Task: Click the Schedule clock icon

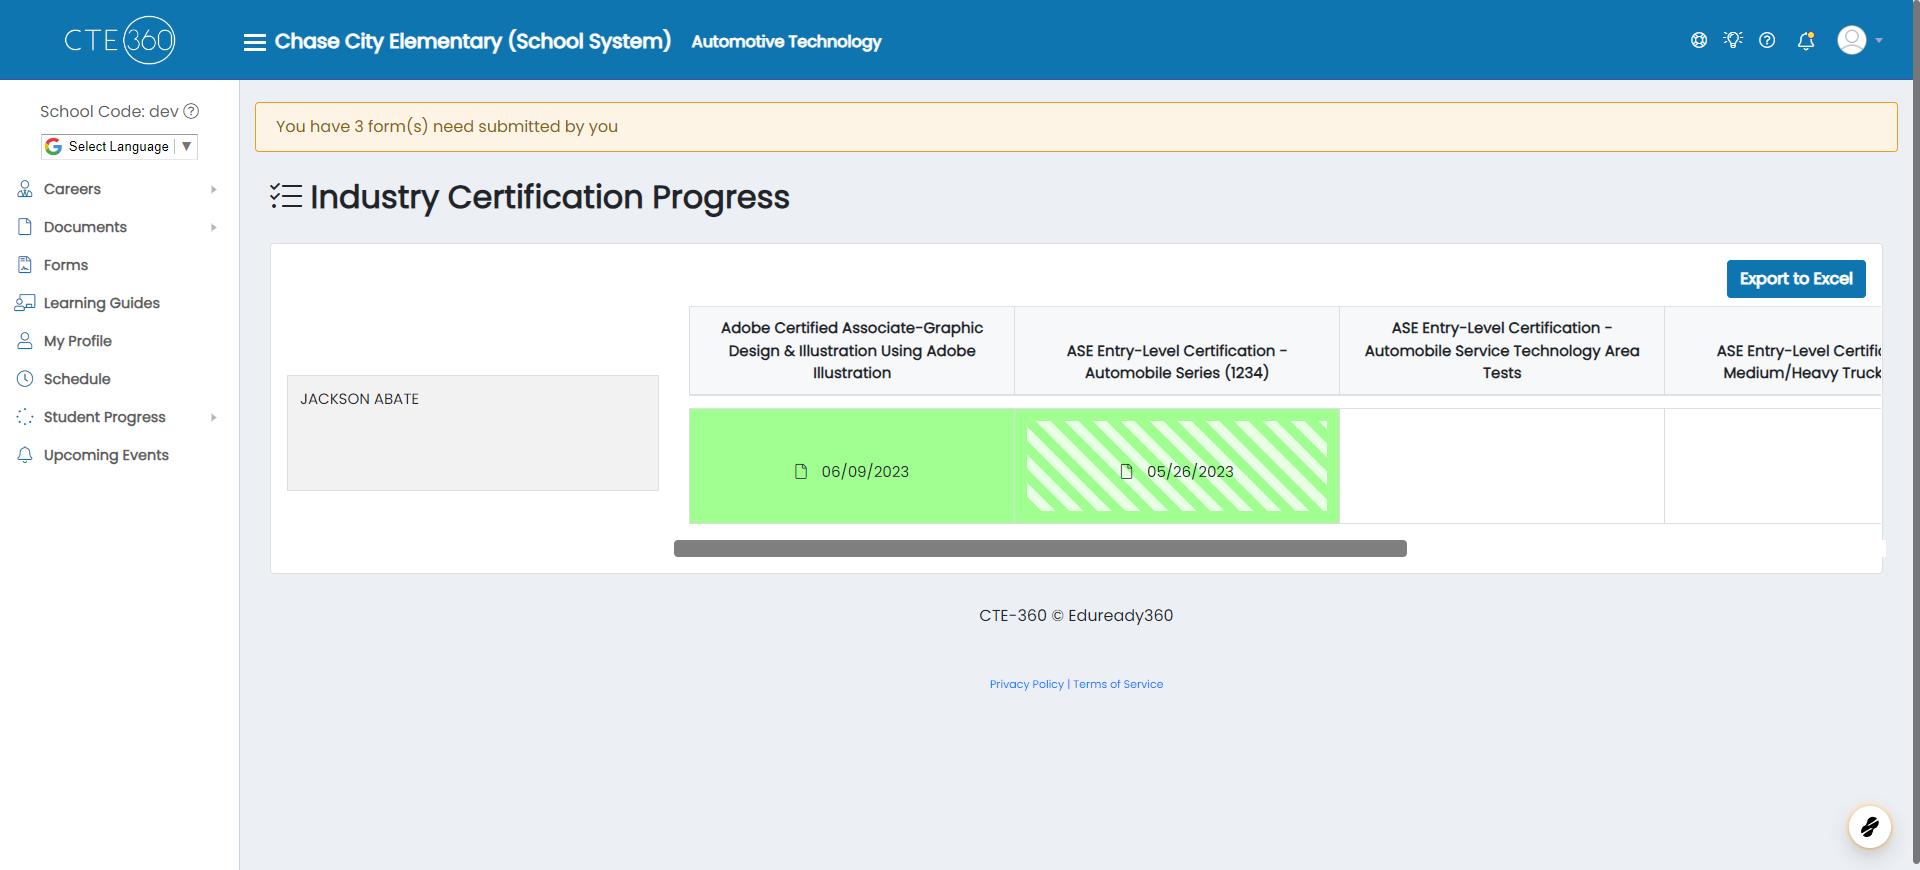Action: point(25,379)
